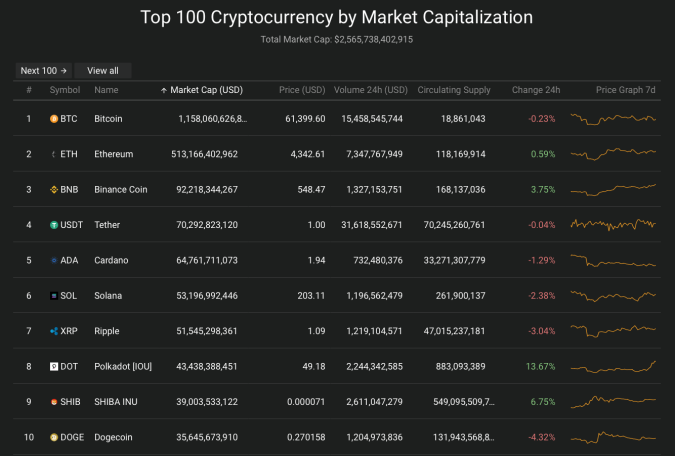Click Dogecoin change -4.32%
This screenshot has height=456, width=675.
(x=542, y=437)
